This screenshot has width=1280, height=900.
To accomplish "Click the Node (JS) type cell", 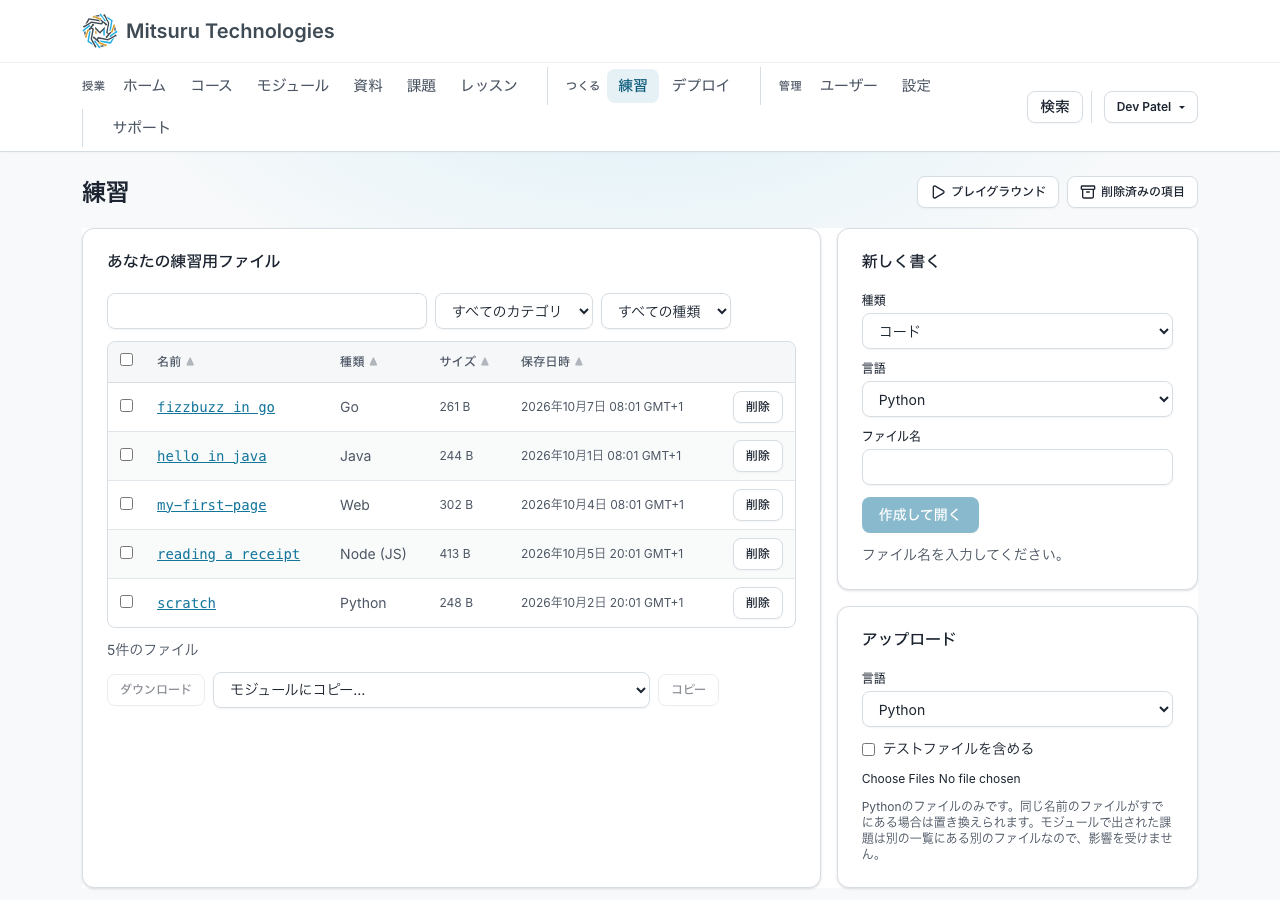I will (x=373, y=554).
